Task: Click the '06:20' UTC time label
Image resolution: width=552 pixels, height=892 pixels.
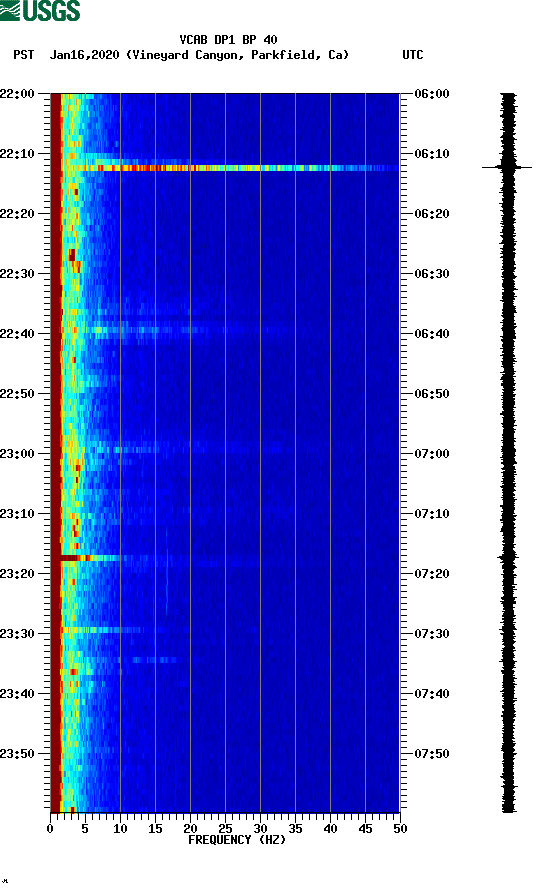Action: tap(432, 214)
